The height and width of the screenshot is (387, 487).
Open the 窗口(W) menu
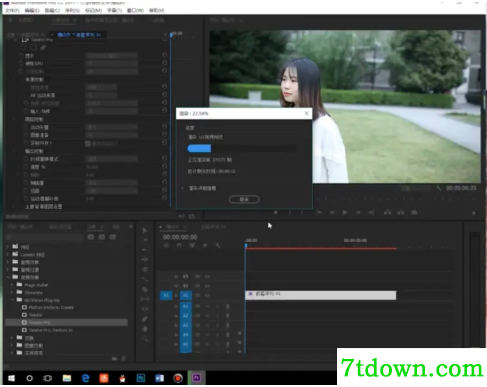(135, 10)
